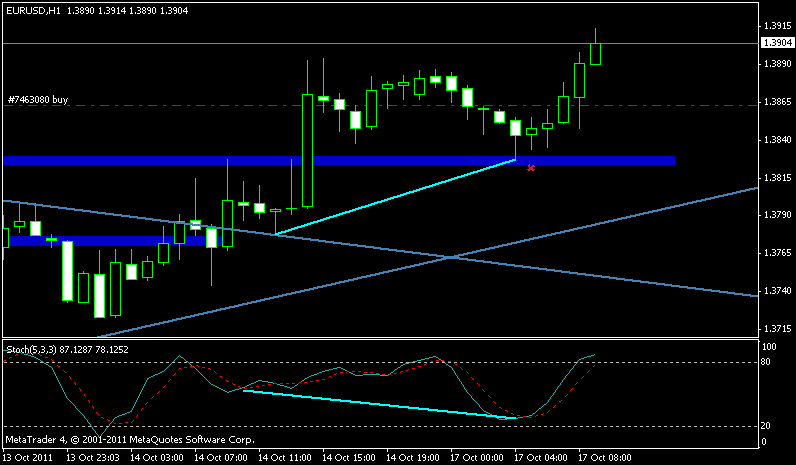The width and height of the screenshot is (796, 465).
Task: Select the cyan divergence line in Stochastic window
Action: click(380, 404)
